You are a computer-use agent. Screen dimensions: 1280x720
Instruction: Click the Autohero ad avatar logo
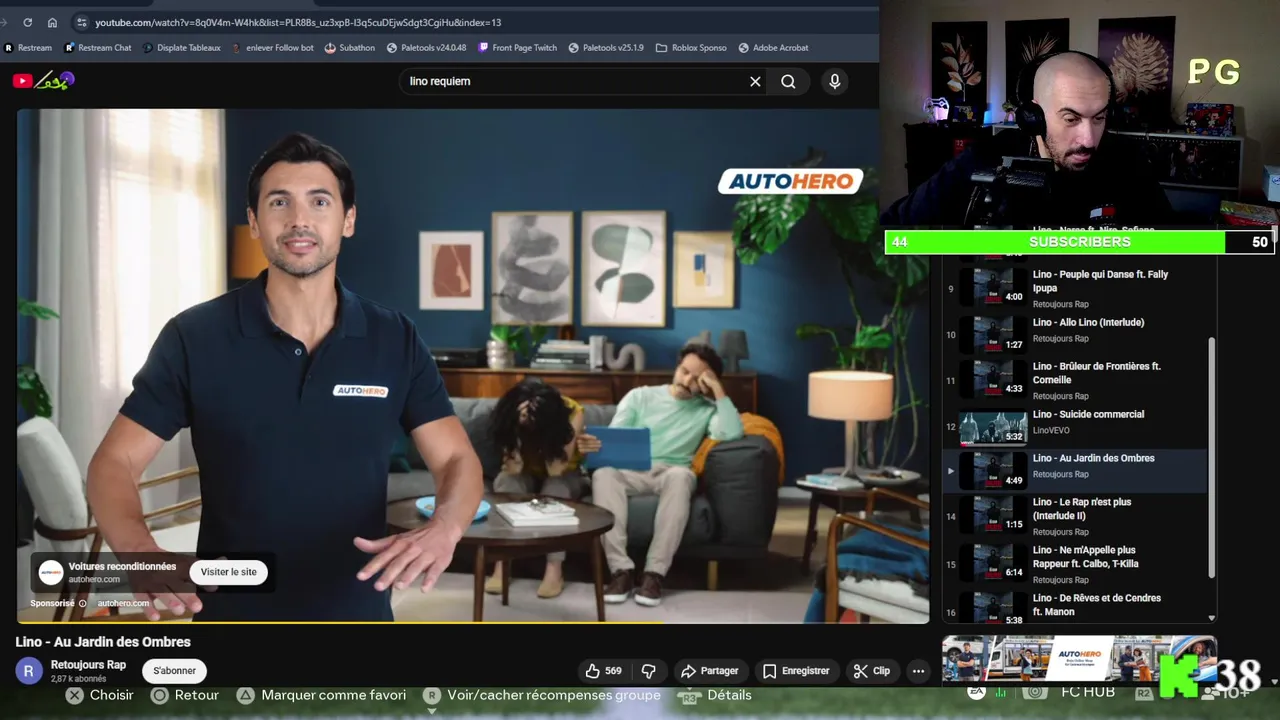(x=51, y=572)
